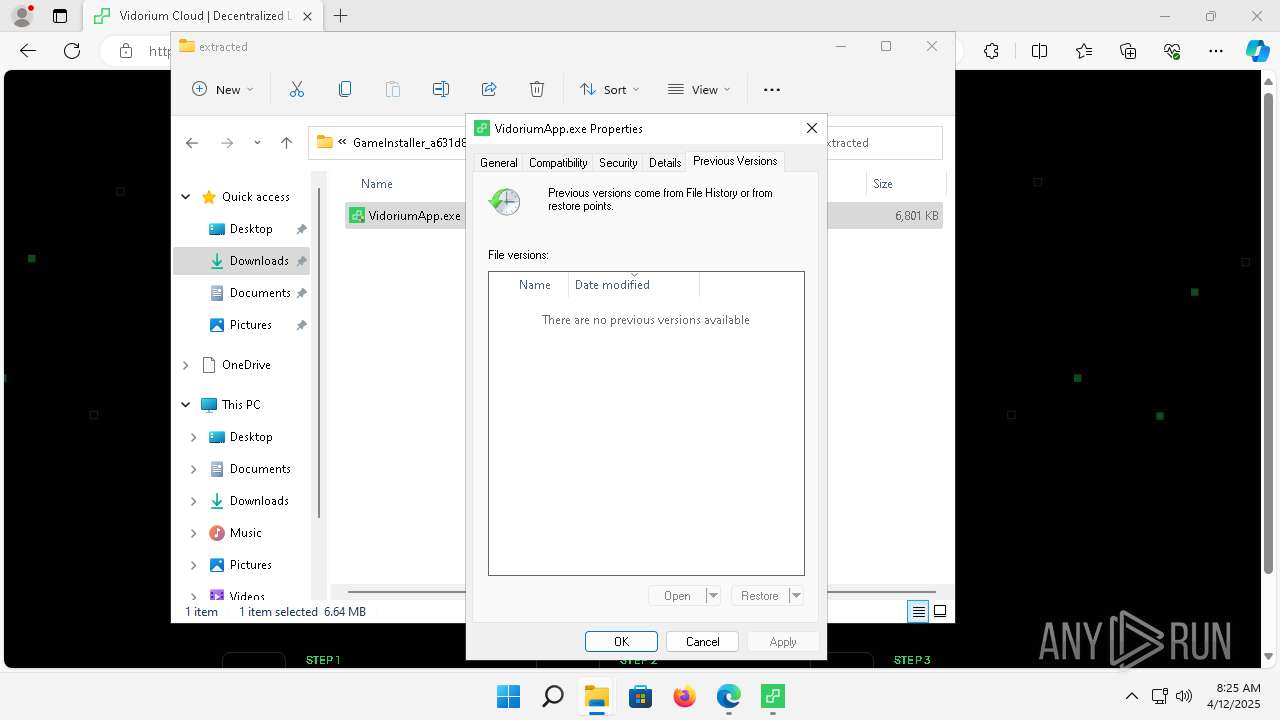
Task: Click the Delete trash icon in Explorer
Action: point(537,89)
